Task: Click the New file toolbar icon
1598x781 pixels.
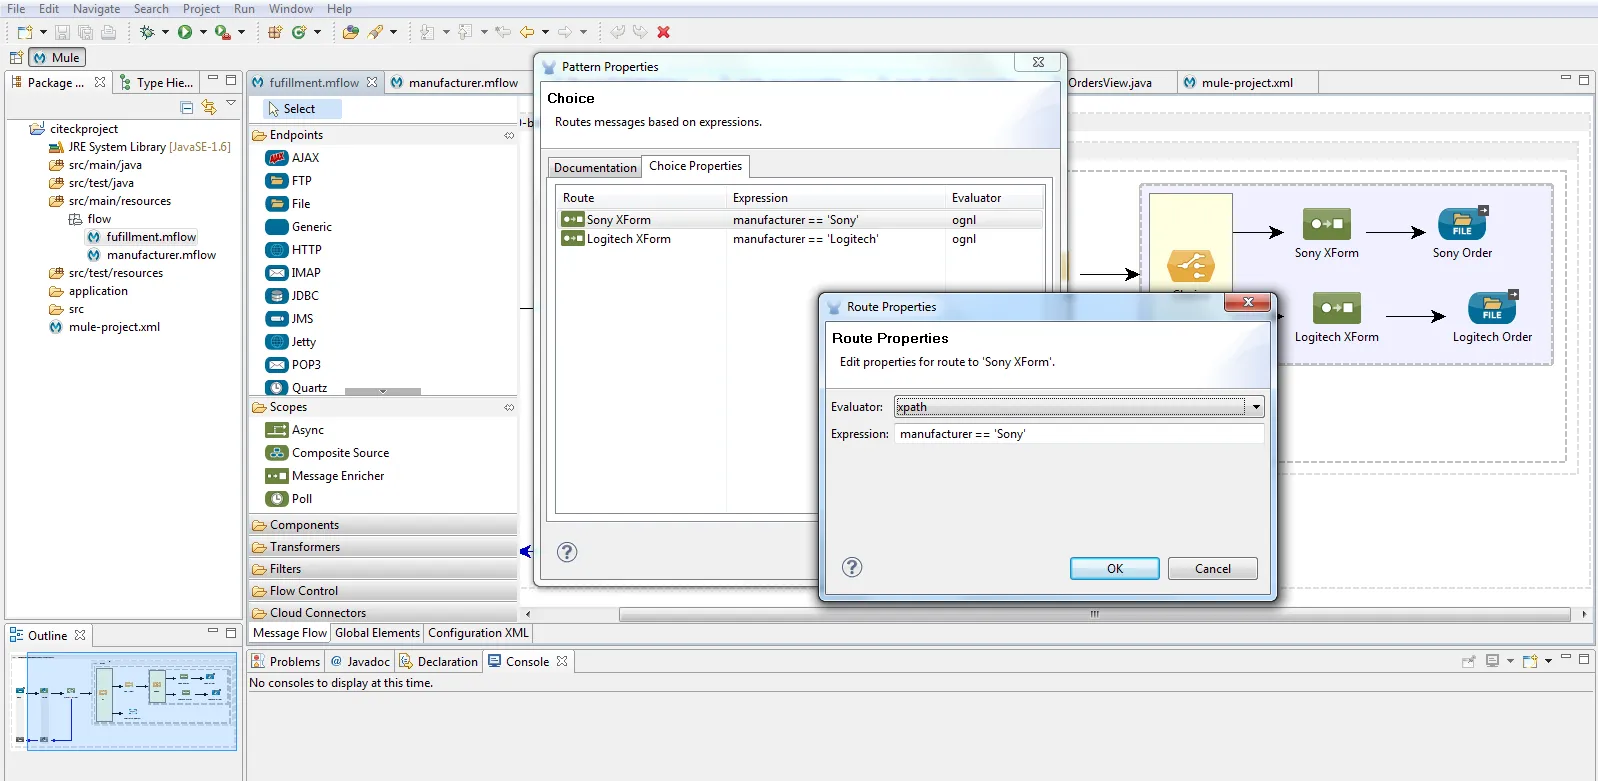Action: pyautogui.click(x=25, y=32)
